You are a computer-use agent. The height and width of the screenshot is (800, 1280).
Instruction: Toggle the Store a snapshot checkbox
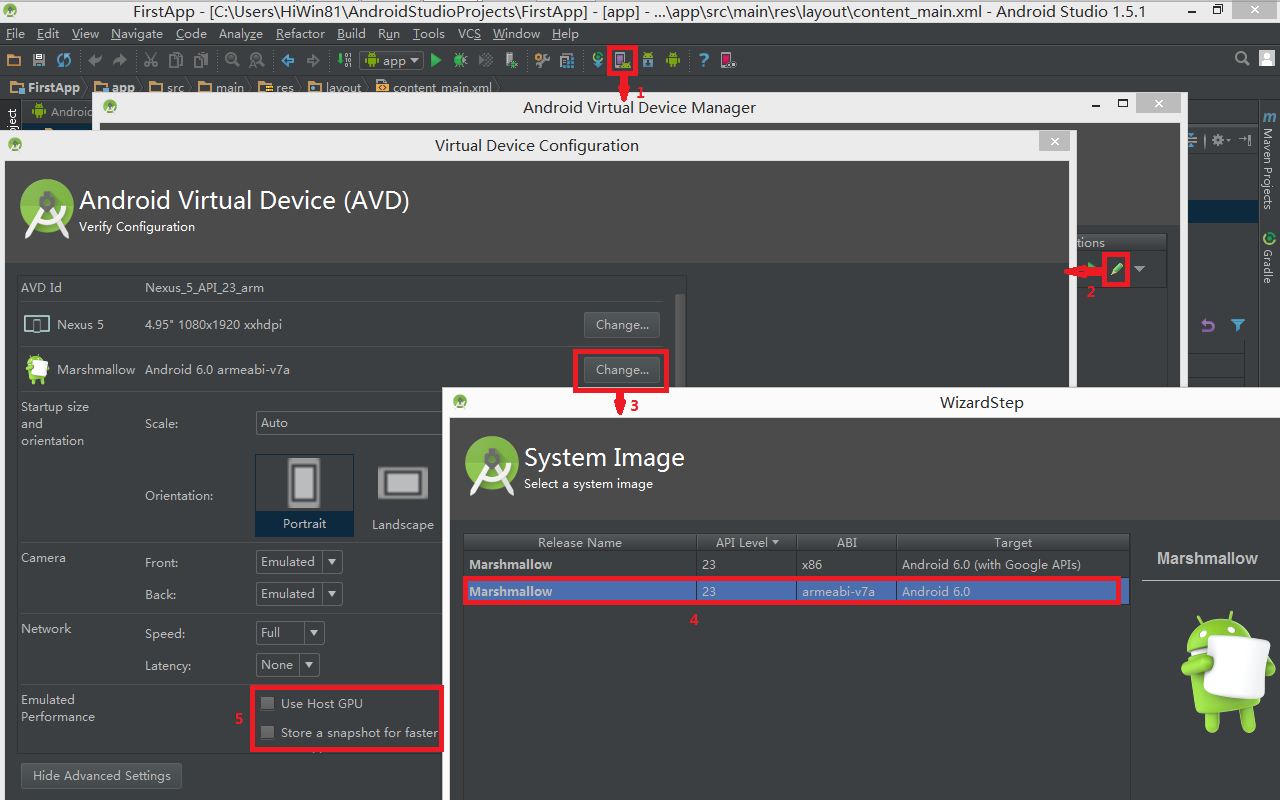pos(268,732)
